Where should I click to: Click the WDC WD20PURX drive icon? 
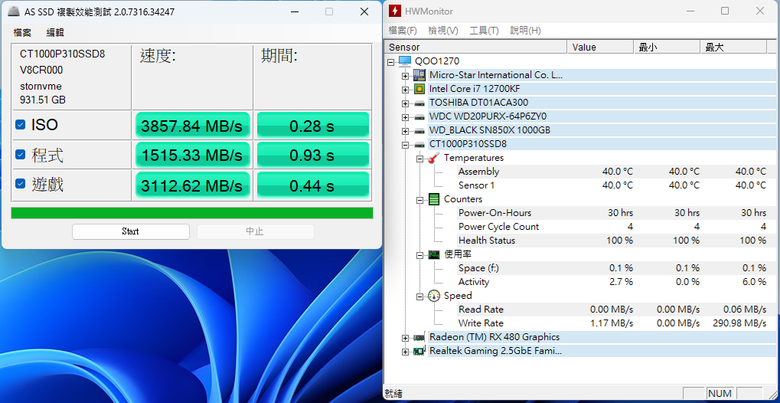coord(419,117)
